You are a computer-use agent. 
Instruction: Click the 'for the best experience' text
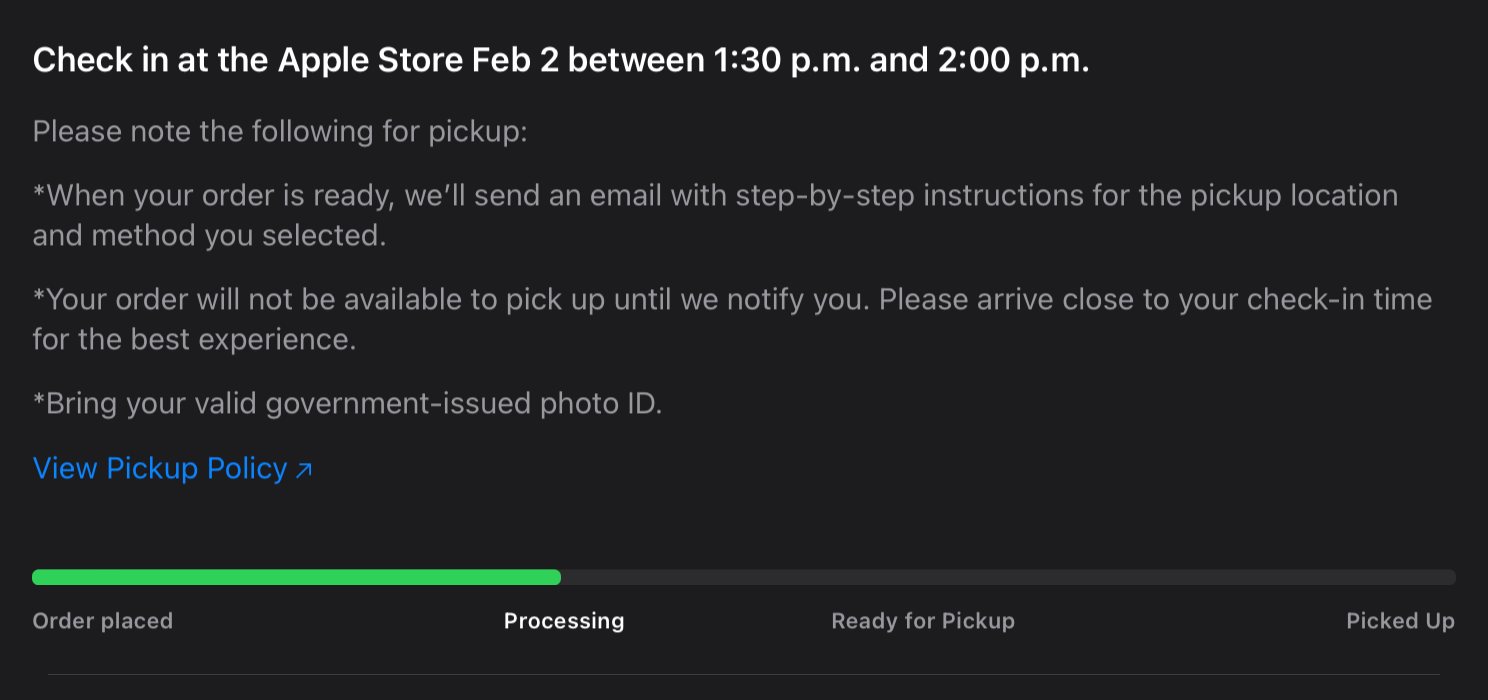click(x=194, y=340)
